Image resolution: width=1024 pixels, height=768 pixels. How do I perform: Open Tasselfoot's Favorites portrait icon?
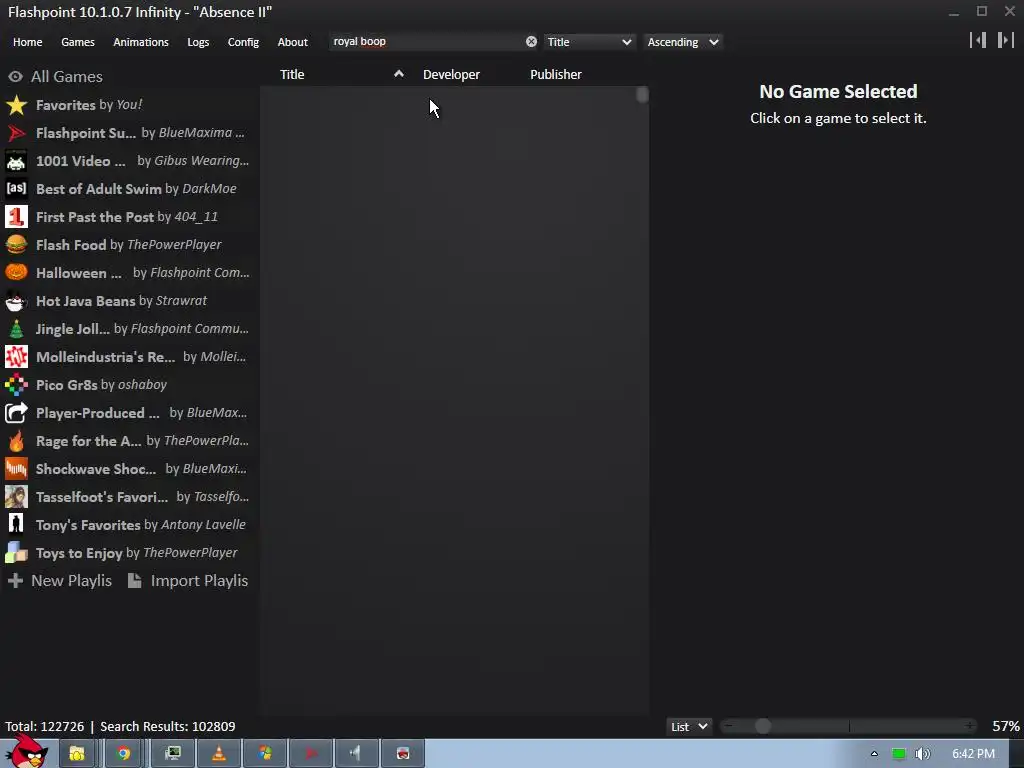(x=16, y=497)
